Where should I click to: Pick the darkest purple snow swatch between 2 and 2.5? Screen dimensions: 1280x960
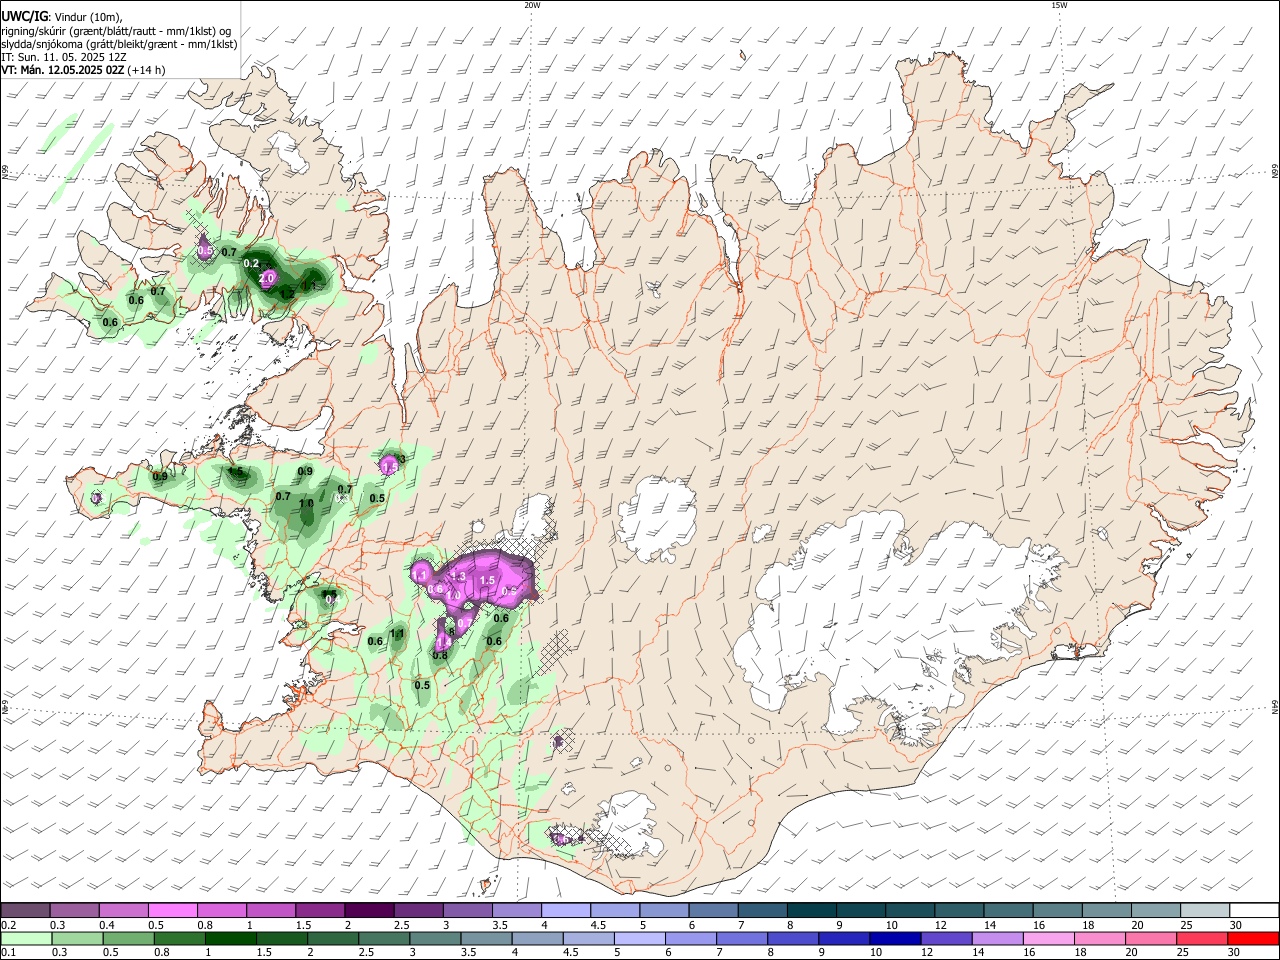(368, 911)
